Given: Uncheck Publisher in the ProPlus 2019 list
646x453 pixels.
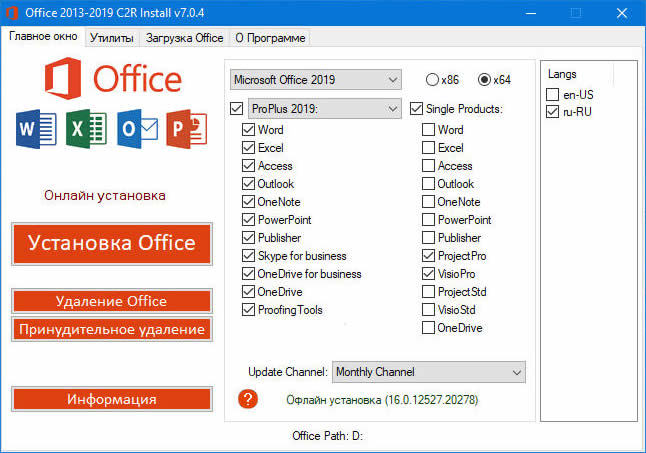Looking at the screenshot, I should pos(248,238).
